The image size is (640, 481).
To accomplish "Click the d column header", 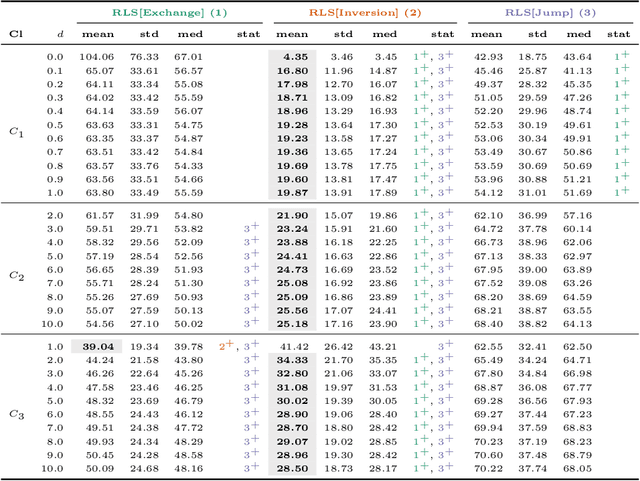I will point(60,33).
